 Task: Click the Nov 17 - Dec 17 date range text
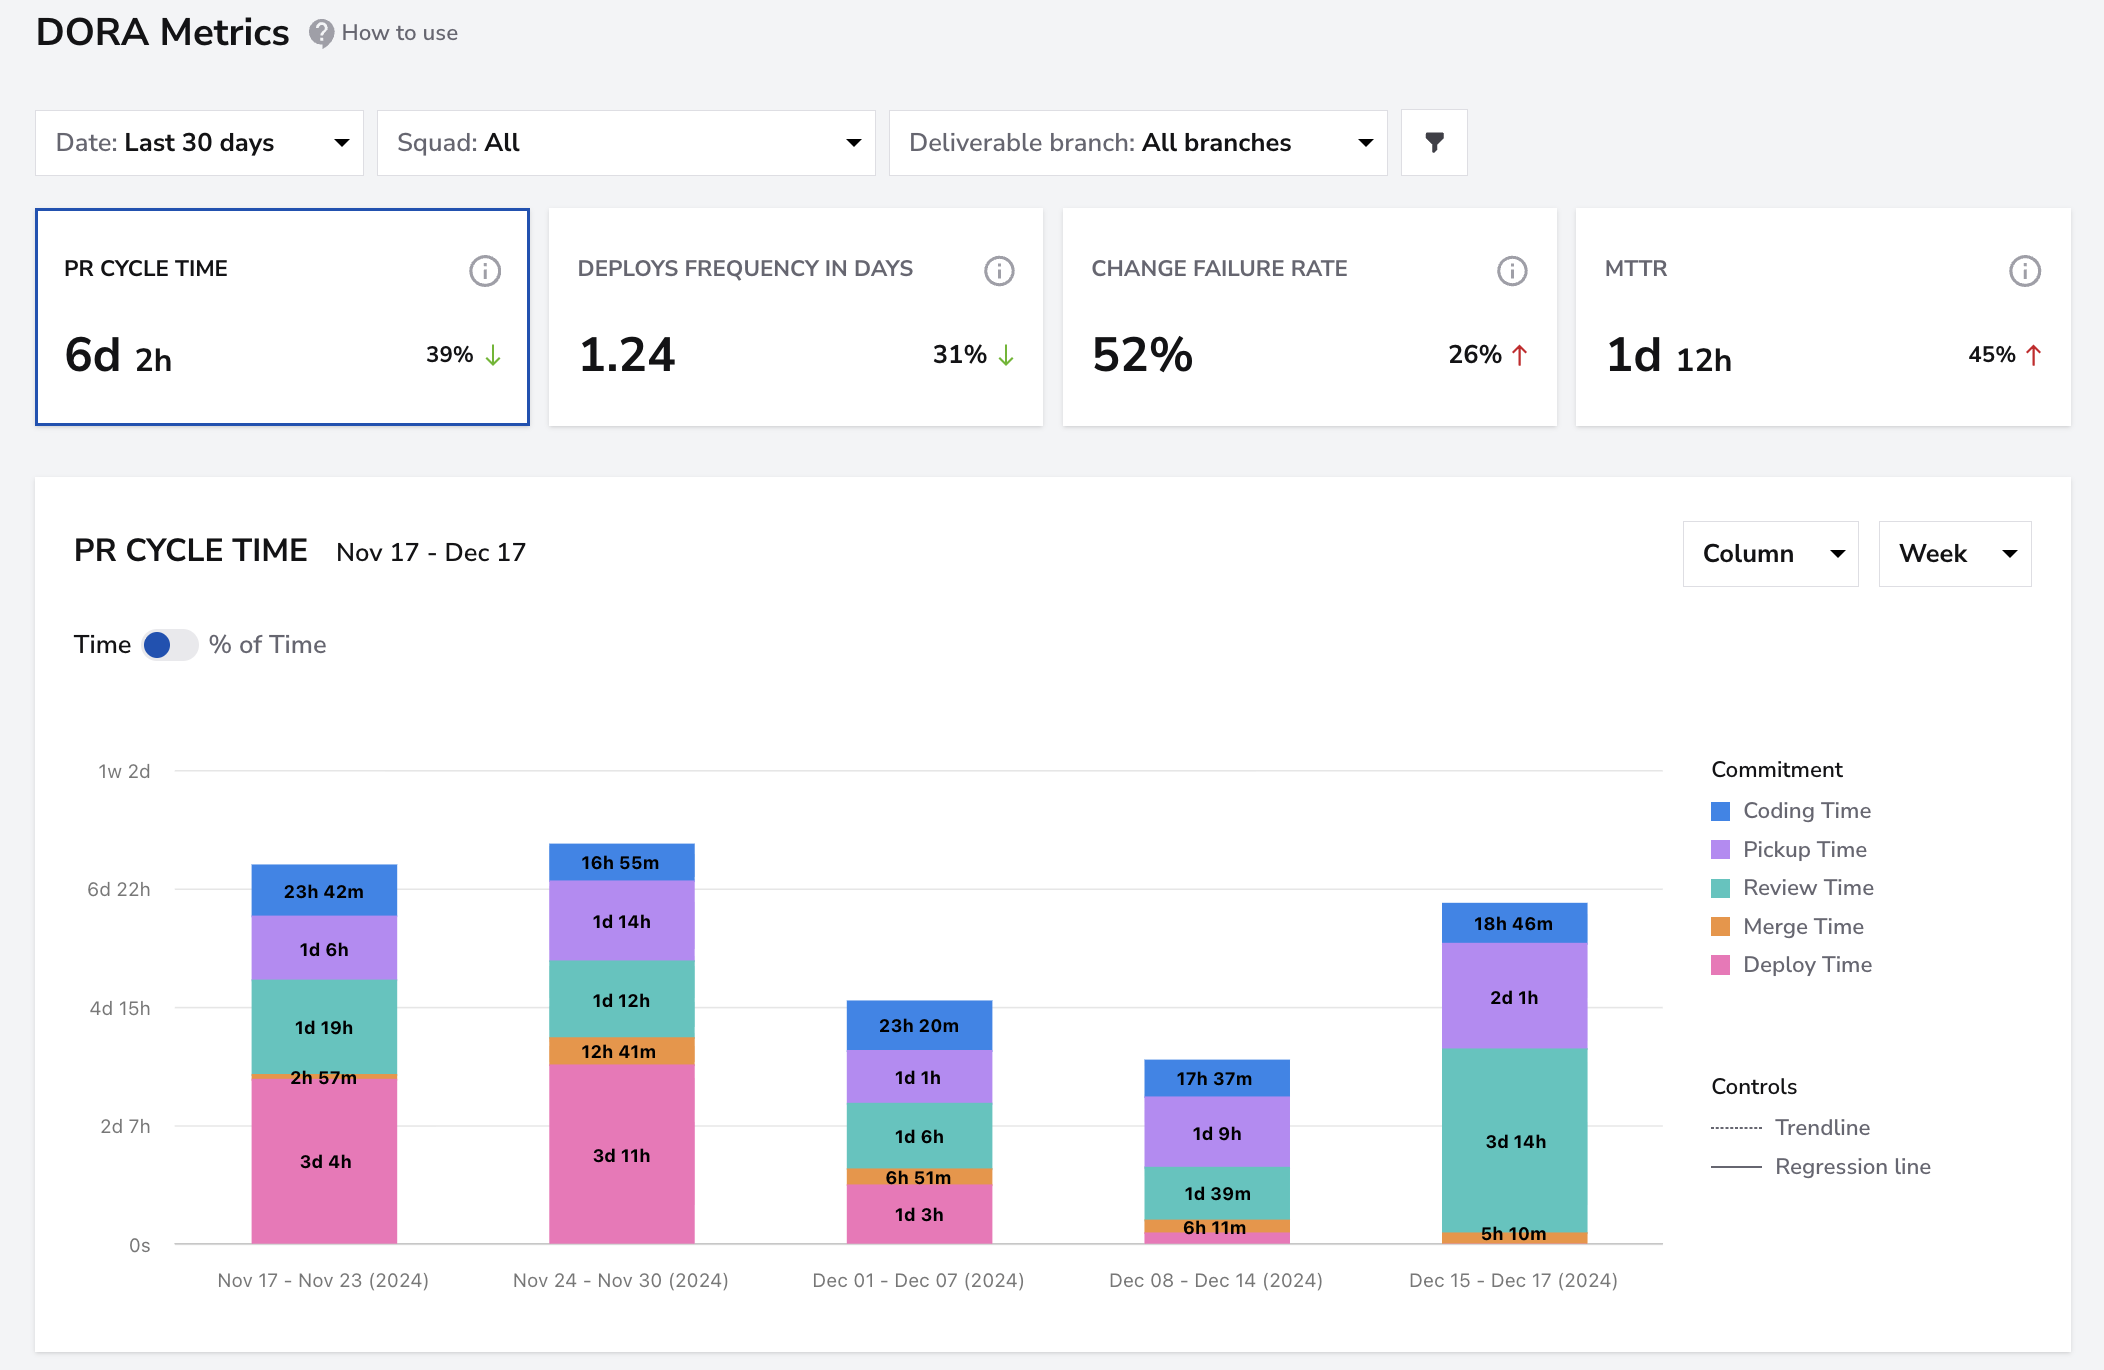point(431,553)
